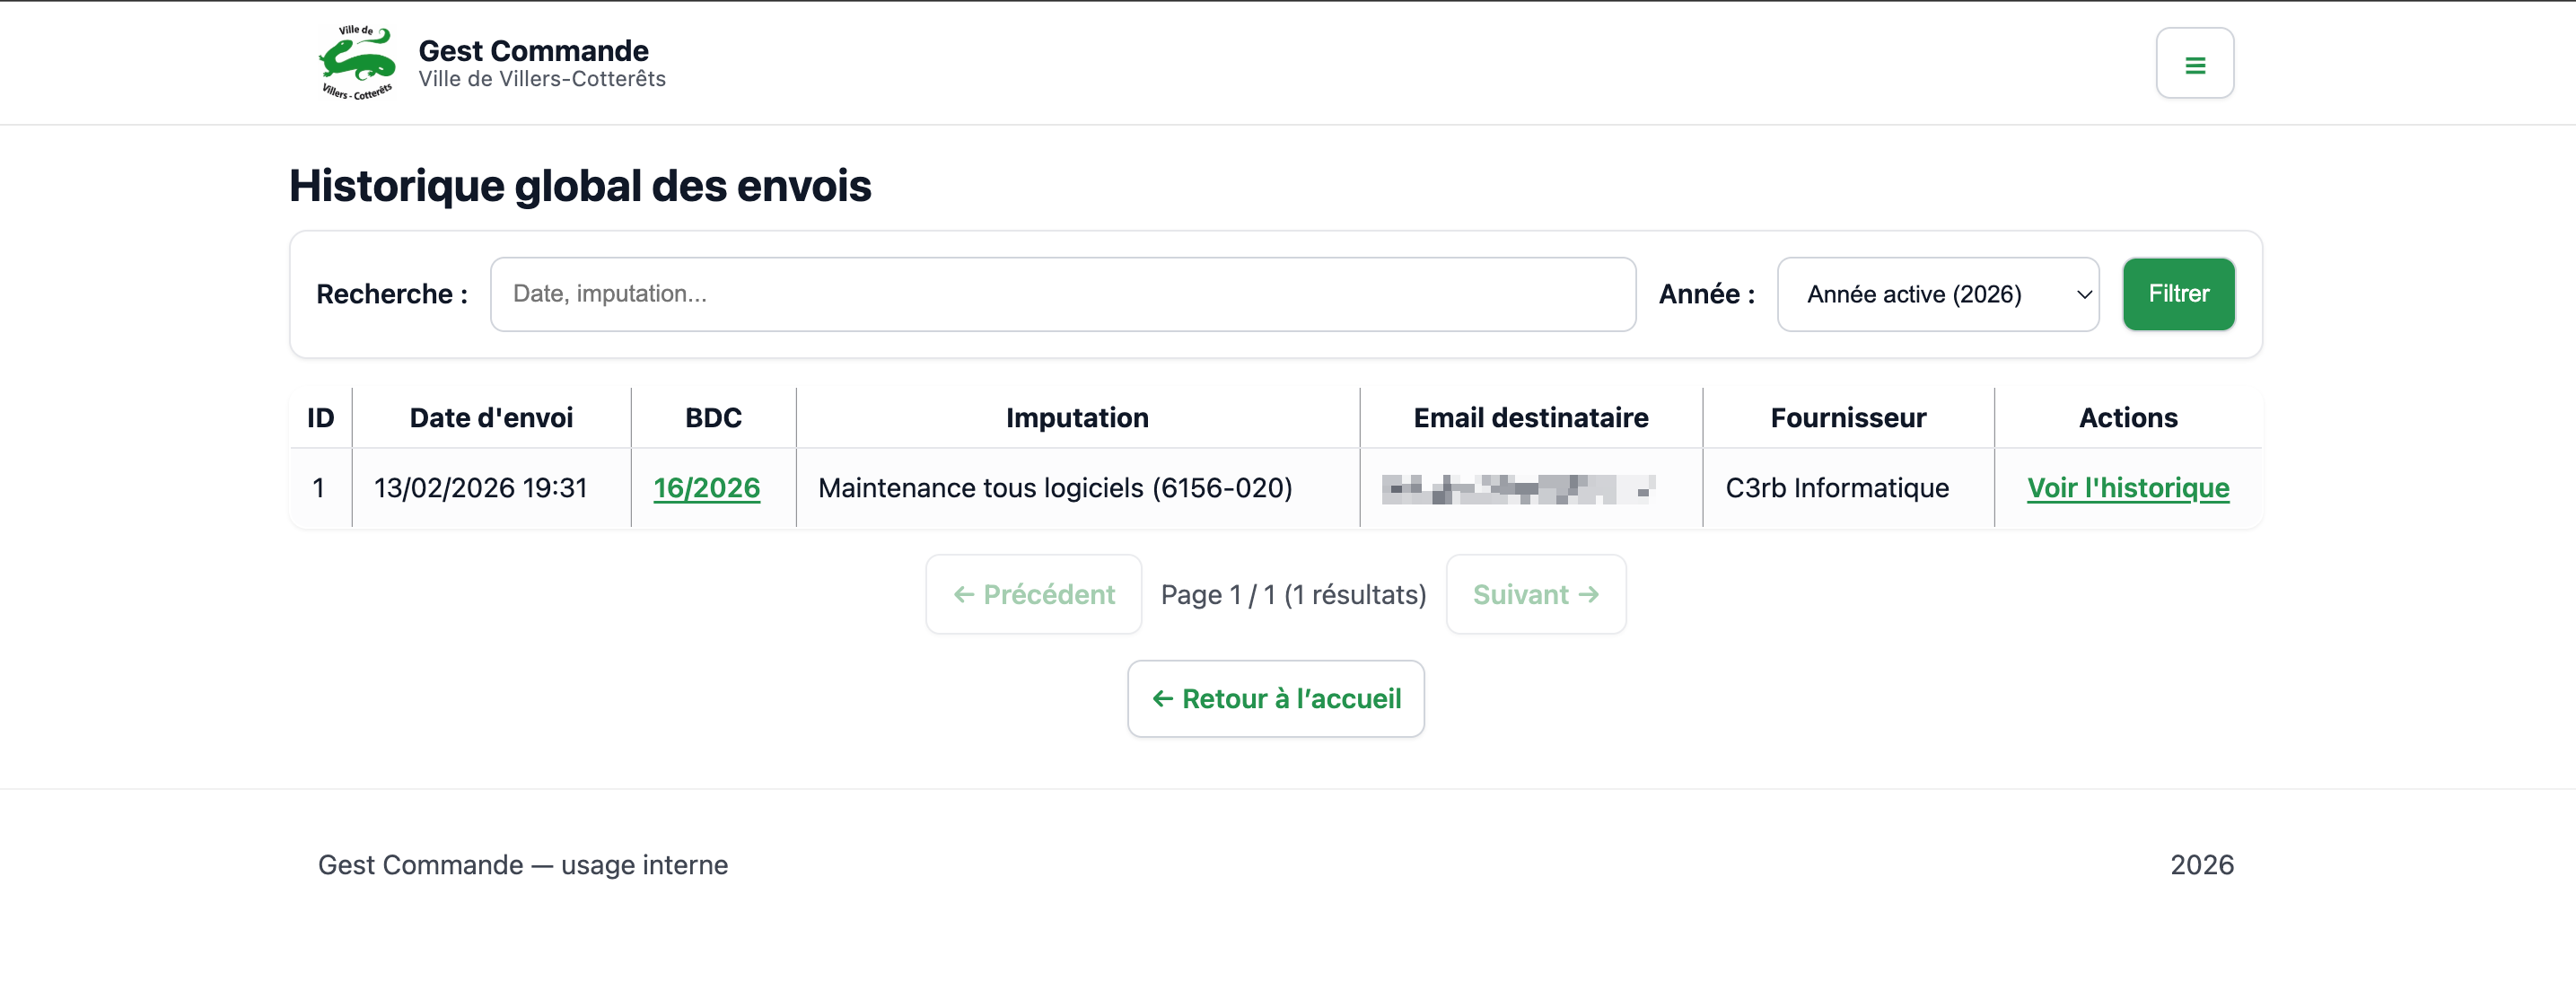Screen dimensions: 2576x982
Task: Click the Date d'envoi column header
Action: click(x=491, y=418)
